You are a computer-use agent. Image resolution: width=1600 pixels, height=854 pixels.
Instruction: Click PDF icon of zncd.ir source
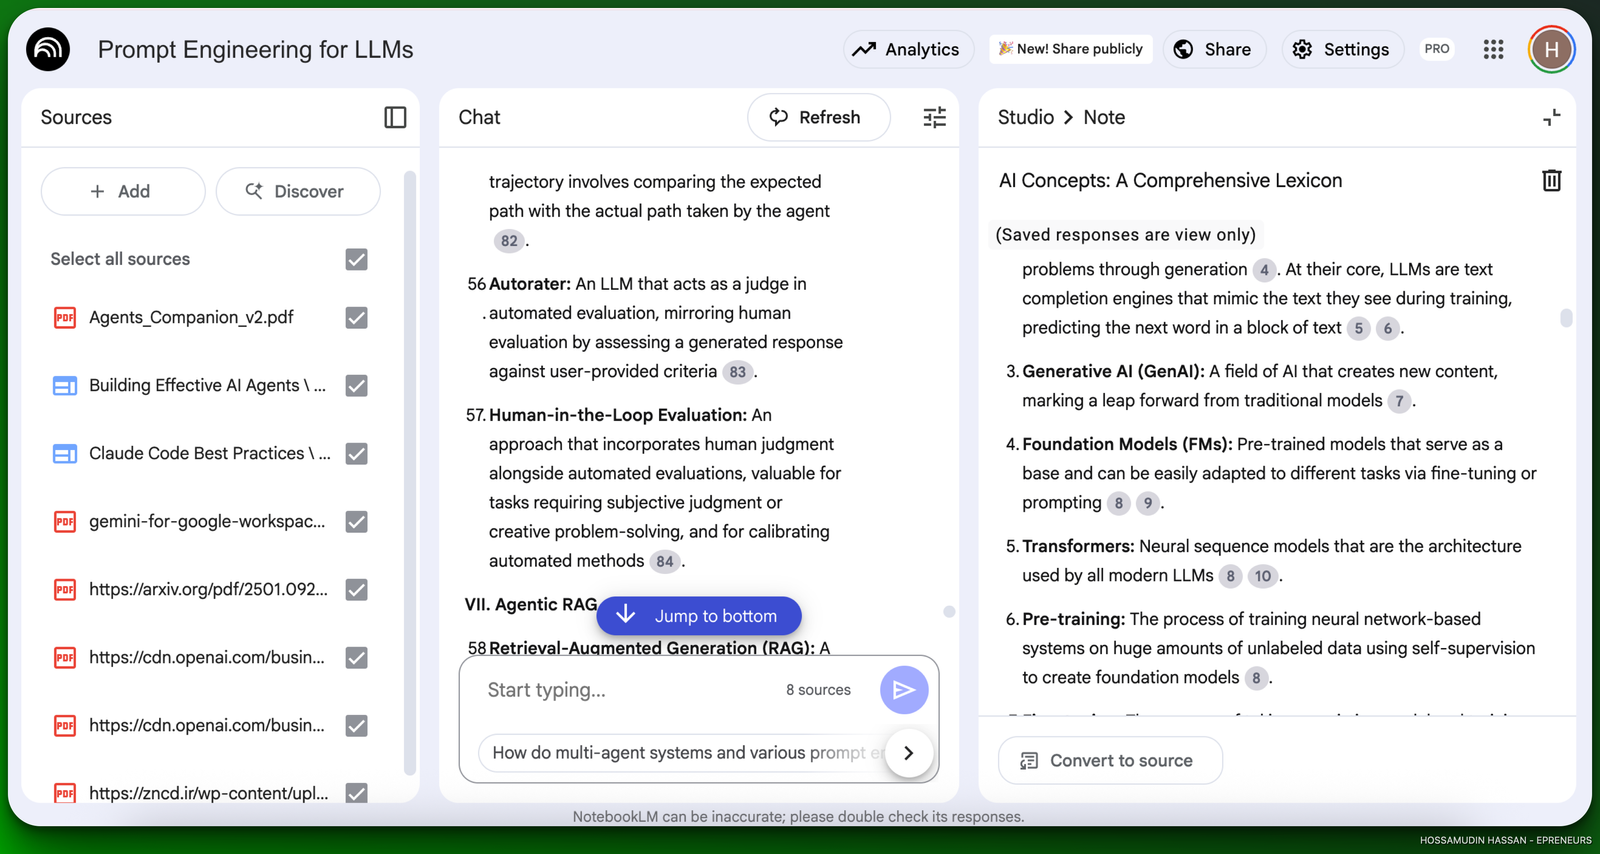65,793
